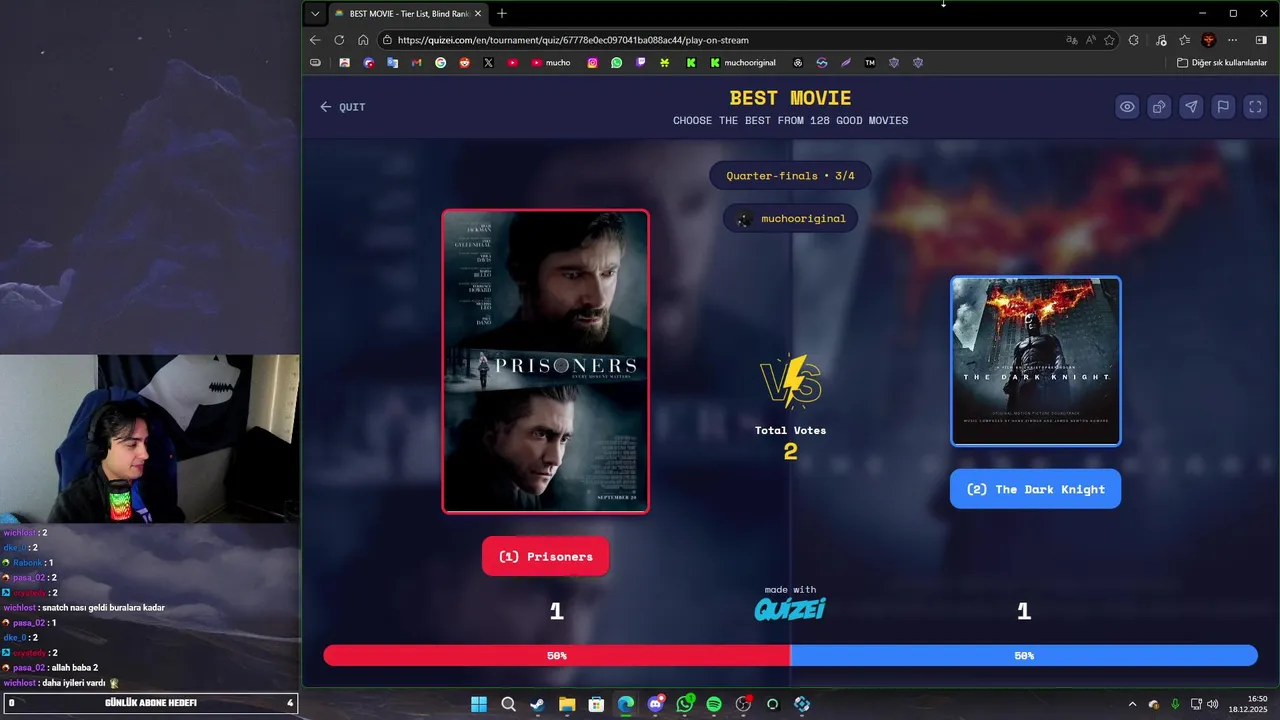This screenshot has height=720, width=1280.
Task: Open the volume control tray icon
Action: click(1212, 704)
